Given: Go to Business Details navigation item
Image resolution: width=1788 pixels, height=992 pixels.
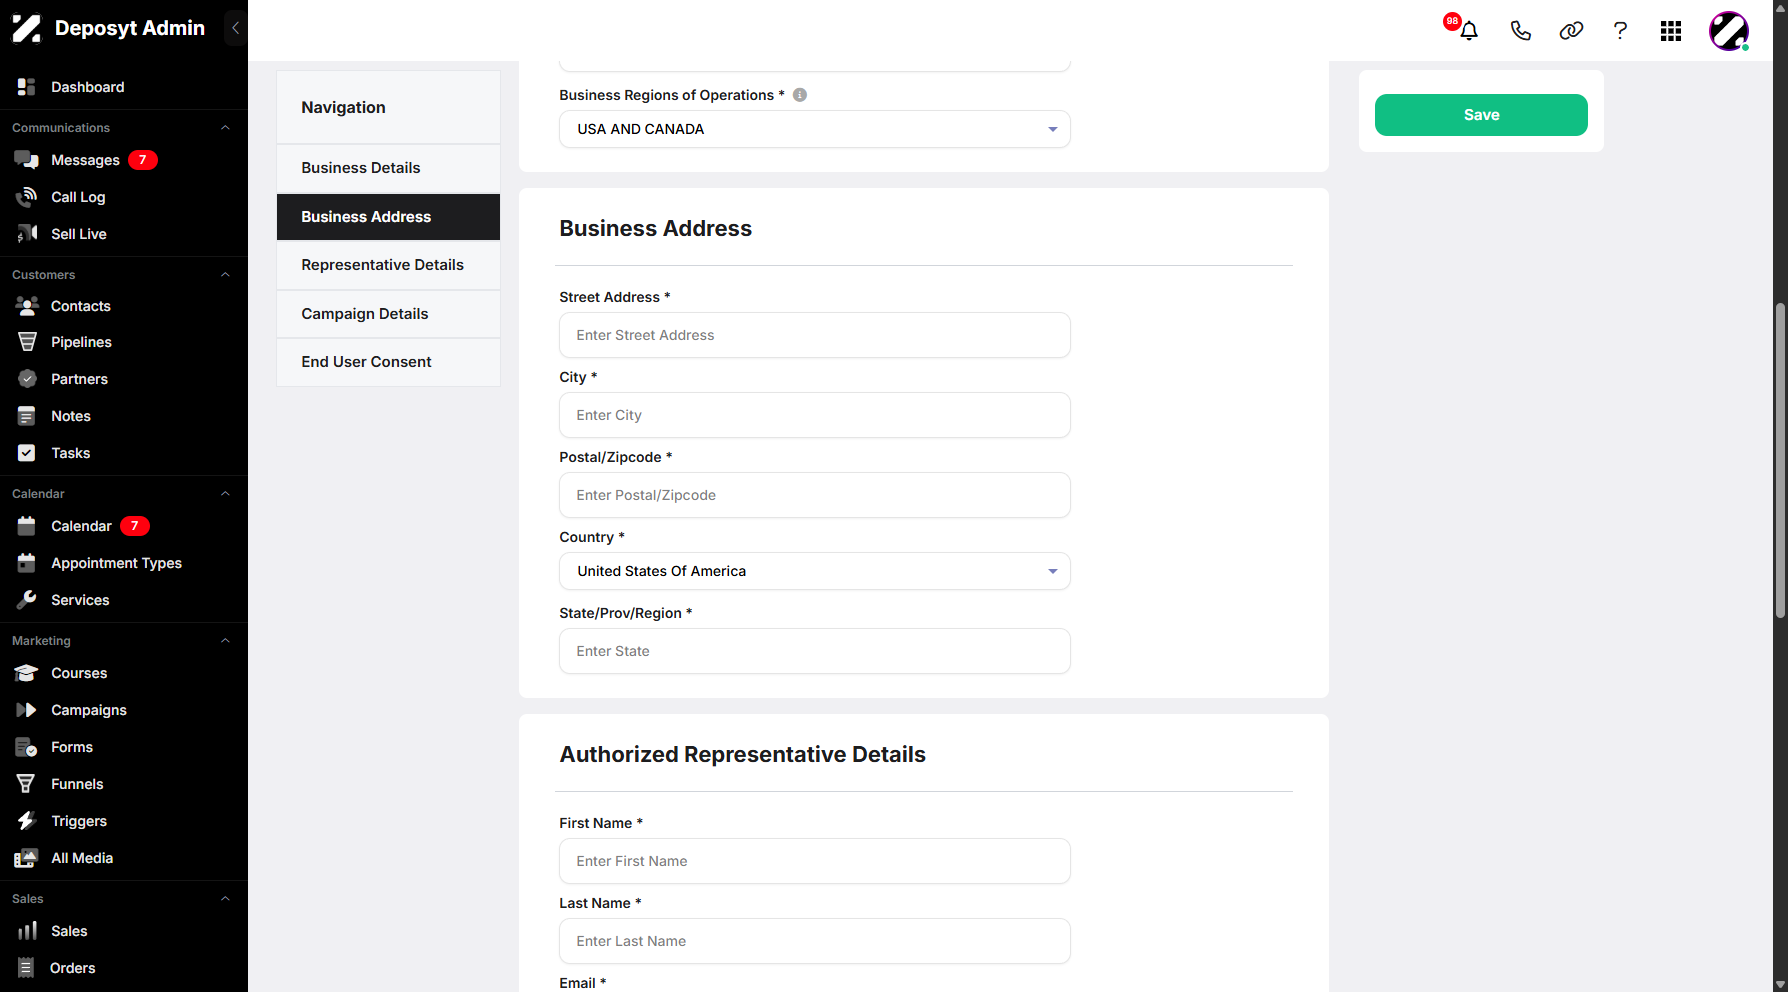Looking at the screenshot, I should (x=388, y=168).
